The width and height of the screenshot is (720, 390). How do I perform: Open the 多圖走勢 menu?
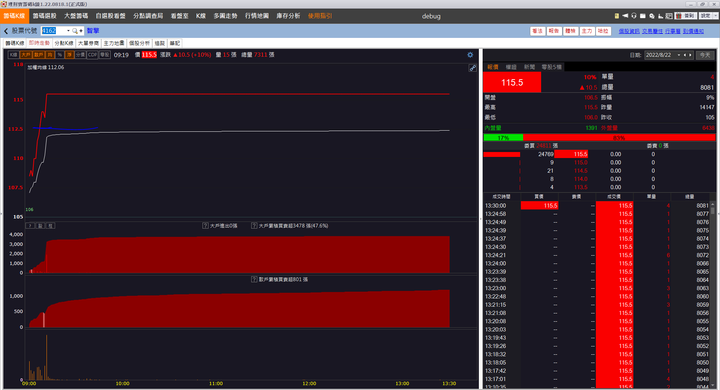click(225, 16)
